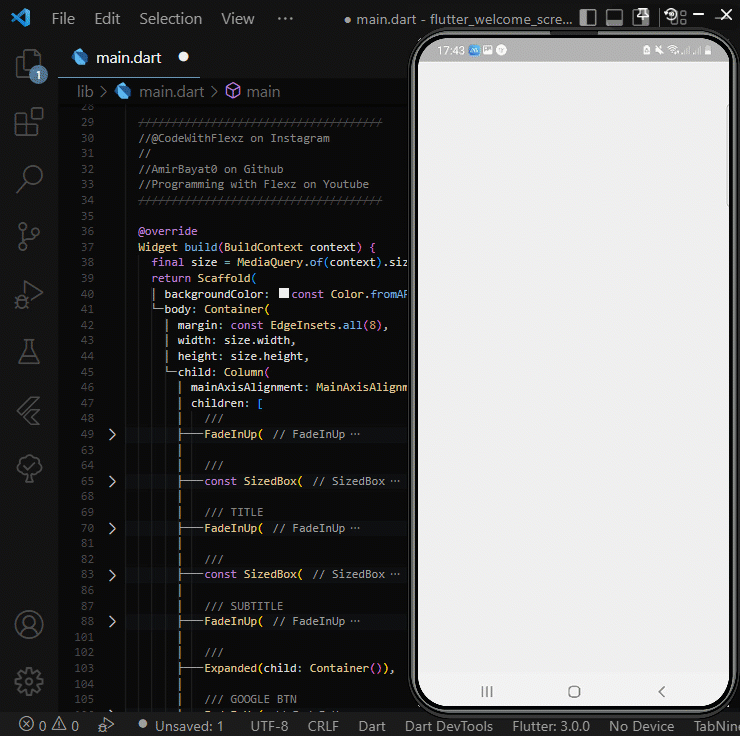The width and height of the screenshot is (740, 736).
Task: Change the UTF-8 file encoding
Action: click(x=269, y=726)
